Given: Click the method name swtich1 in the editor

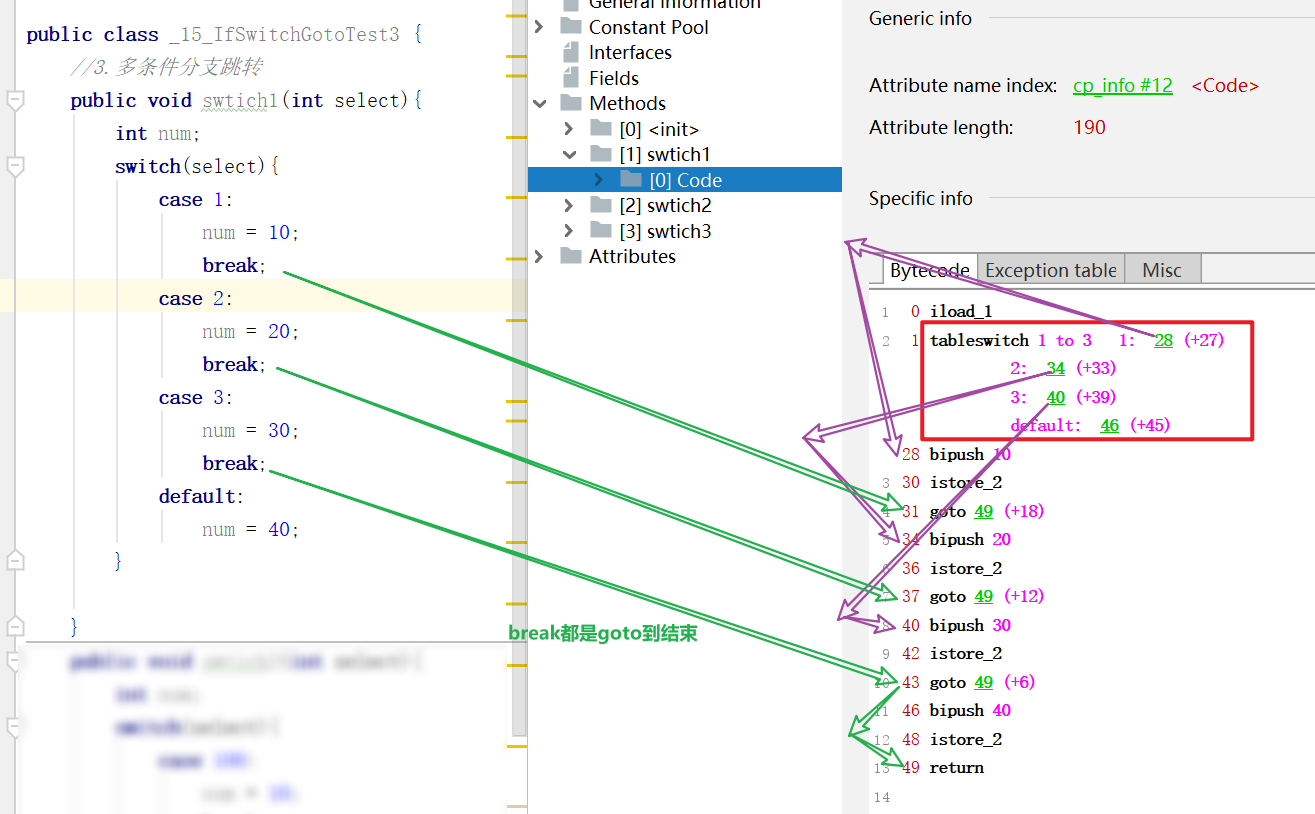Looking at the screenshot, I should 242,101.
